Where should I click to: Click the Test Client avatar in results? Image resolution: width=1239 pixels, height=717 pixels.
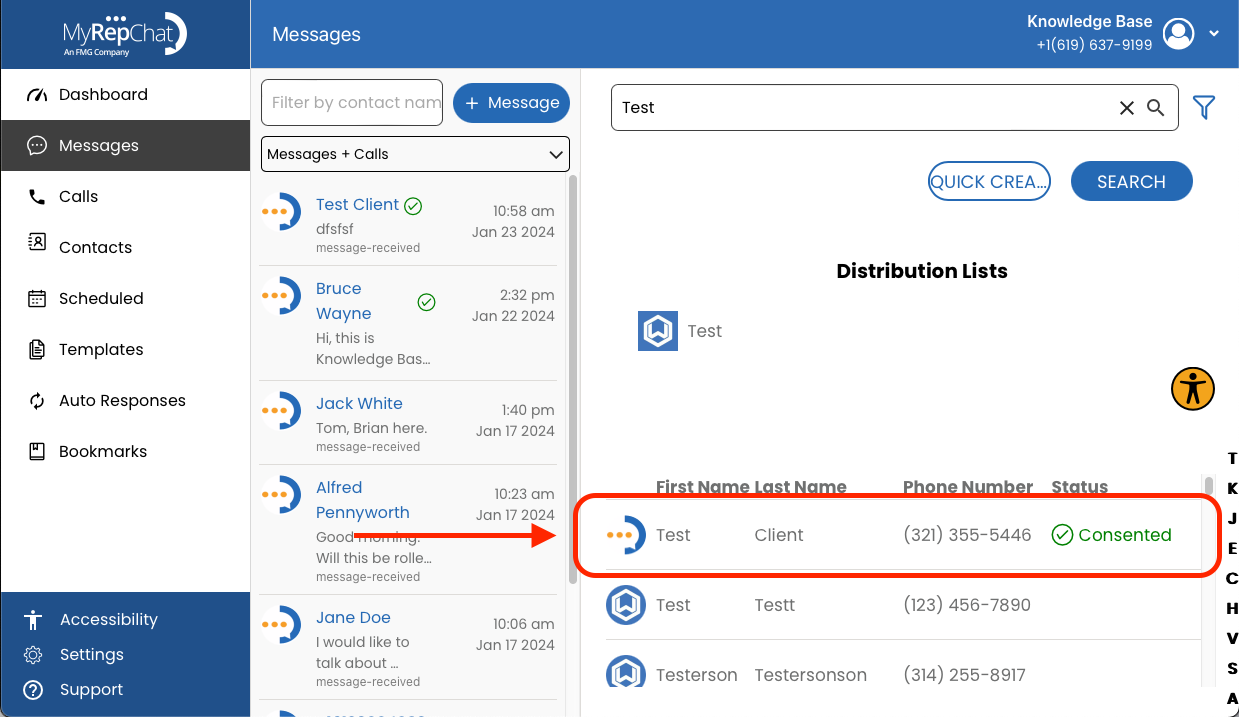click(x=627, y=535)
